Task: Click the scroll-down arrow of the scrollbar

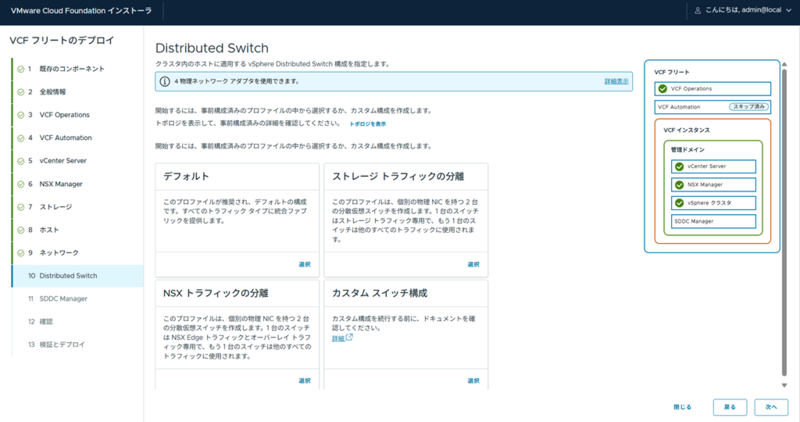Action: 784,385
